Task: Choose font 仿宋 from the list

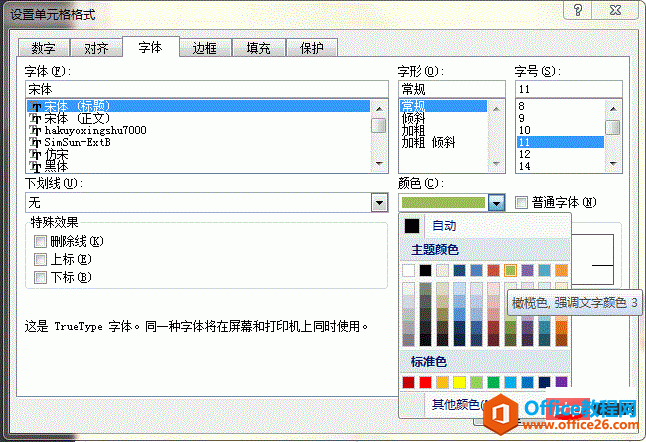Action: click(x=199, y=154)
